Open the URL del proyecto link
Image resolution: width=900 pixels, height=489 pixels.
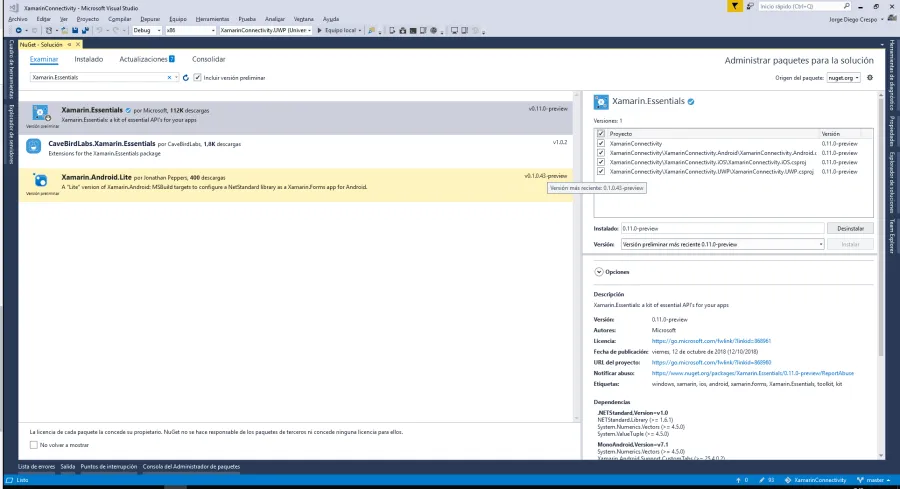(x=711, y=363)
